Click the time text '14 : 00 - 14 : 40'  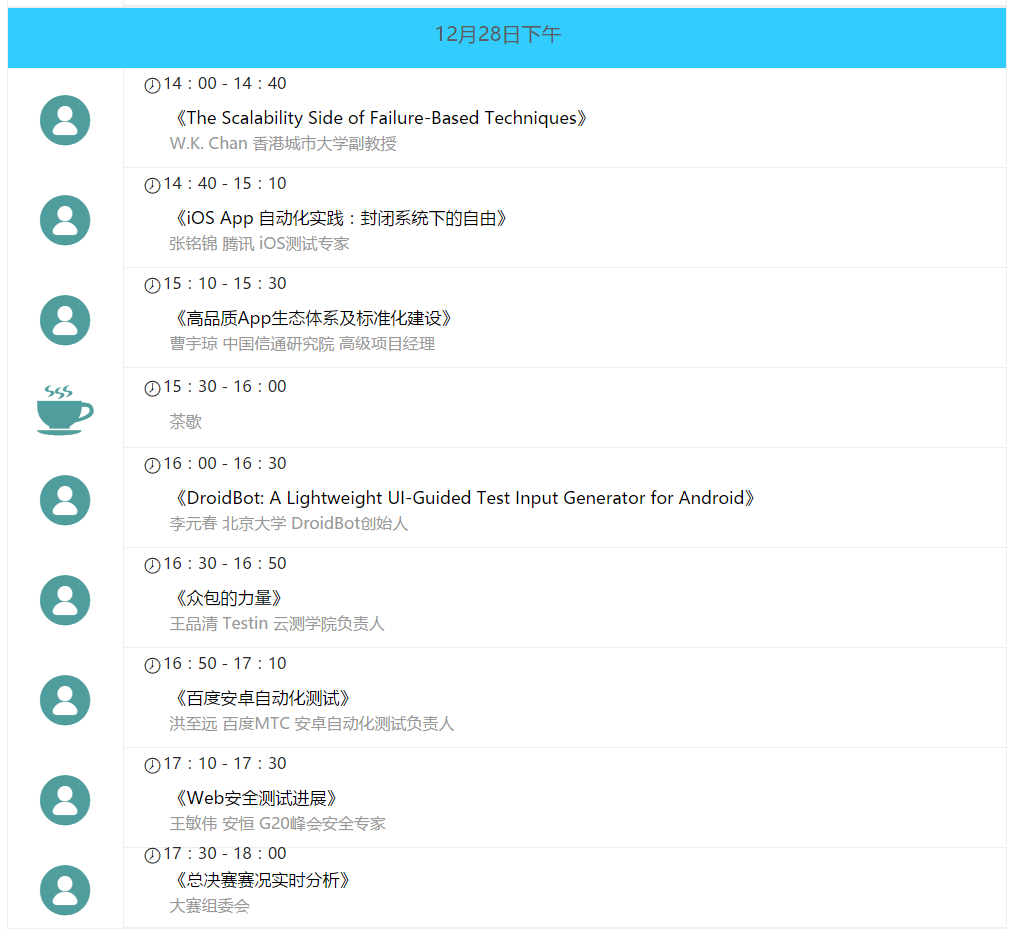225,84
